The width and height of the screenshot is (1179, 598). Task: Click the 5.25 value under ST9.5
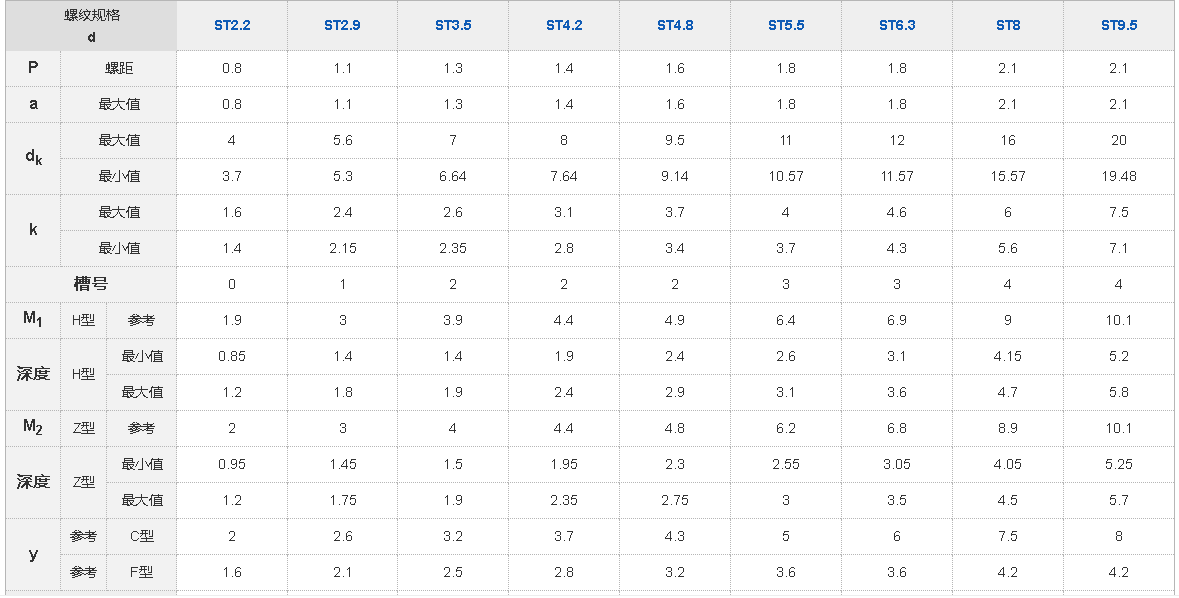click(x=1119, y=464)
